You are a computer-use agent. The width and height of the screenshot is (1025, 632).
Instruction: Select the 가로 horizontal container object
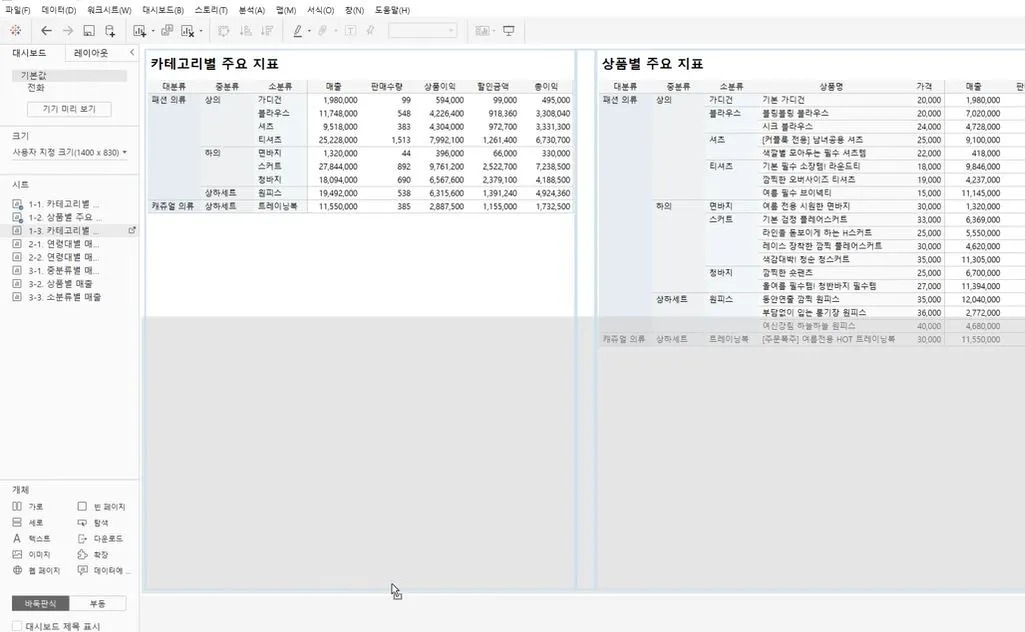(x=27, y=507)
